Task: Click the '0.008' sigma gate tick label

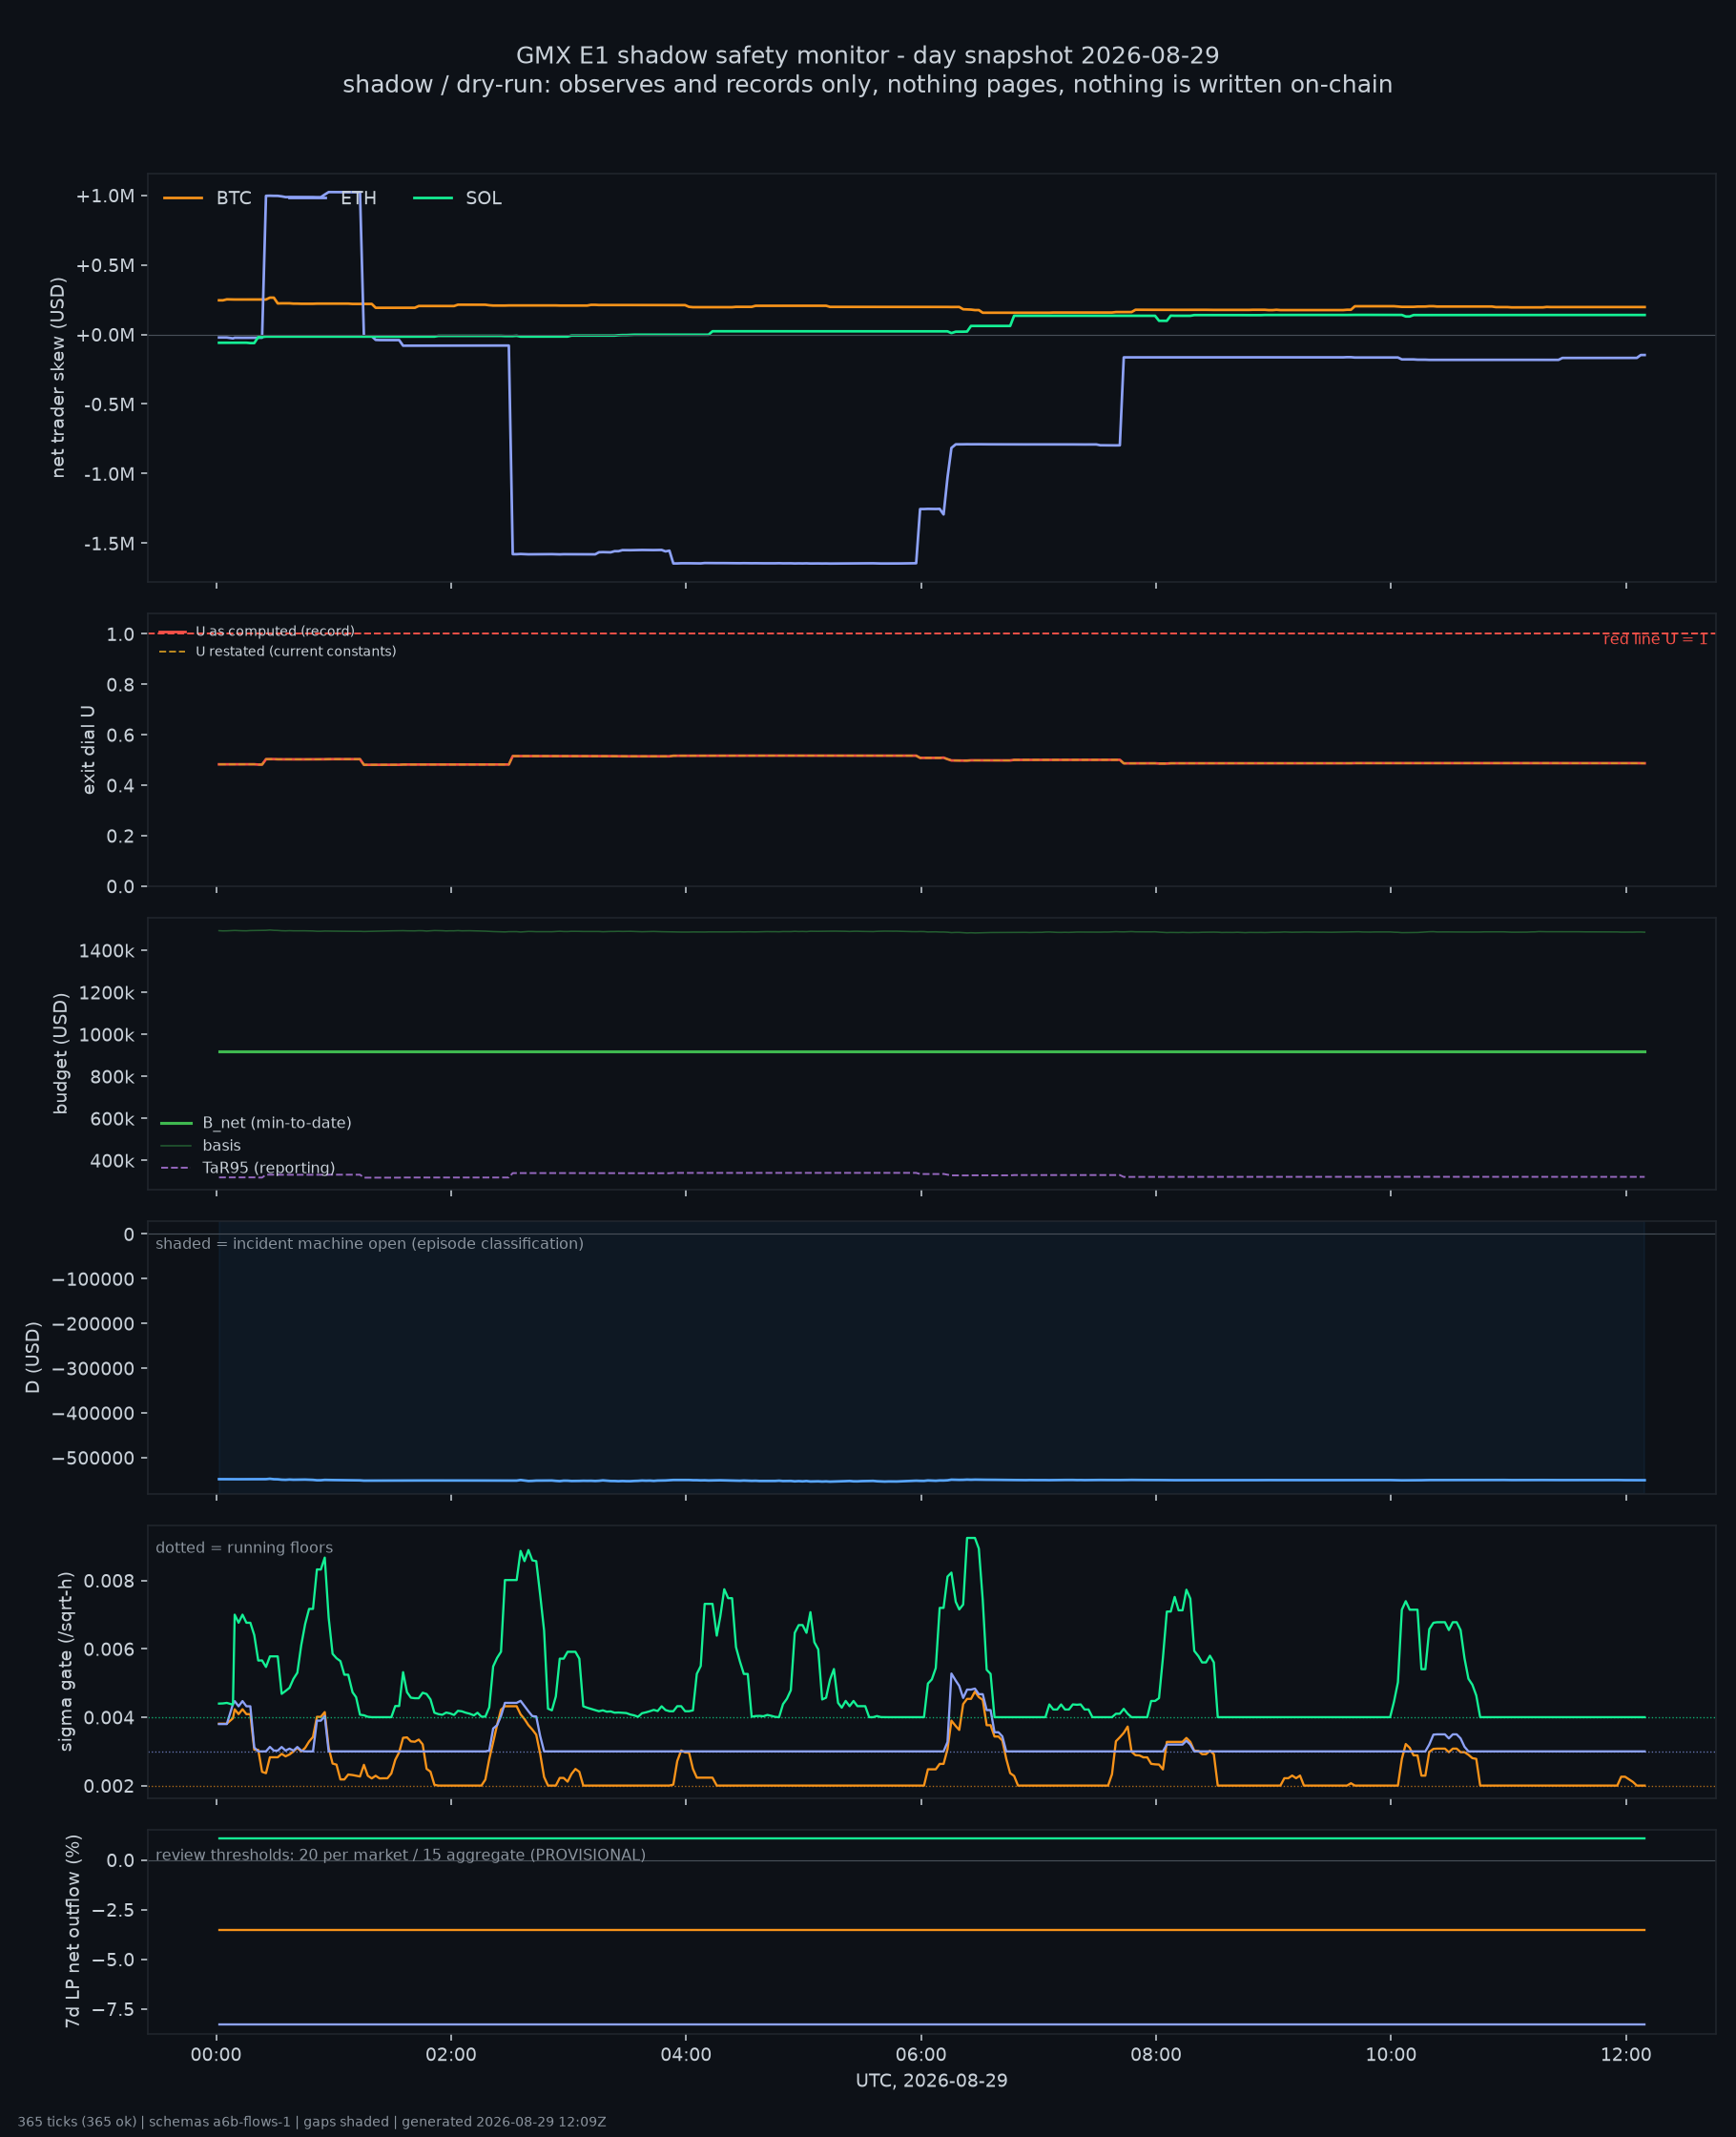Action: [x=108, y=1581]
